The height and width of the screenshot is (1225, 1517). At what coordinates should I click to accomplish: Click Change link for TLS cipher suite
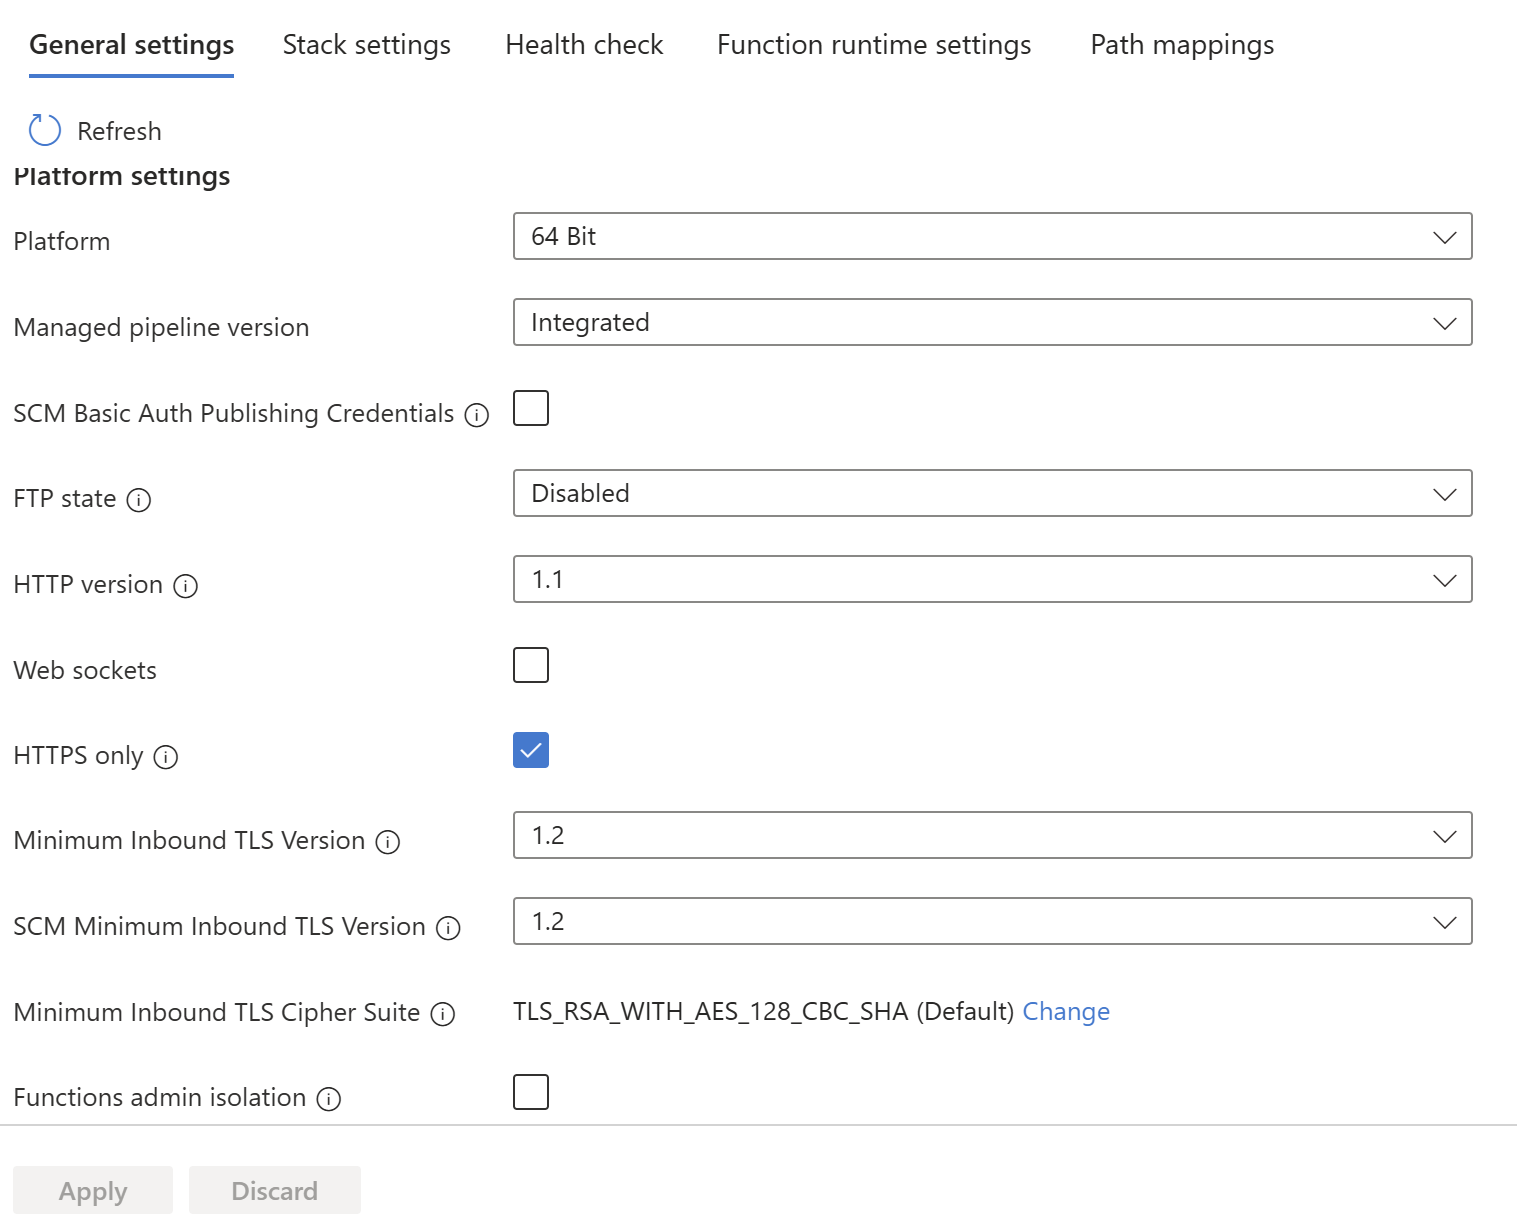click(1066, 1012)
